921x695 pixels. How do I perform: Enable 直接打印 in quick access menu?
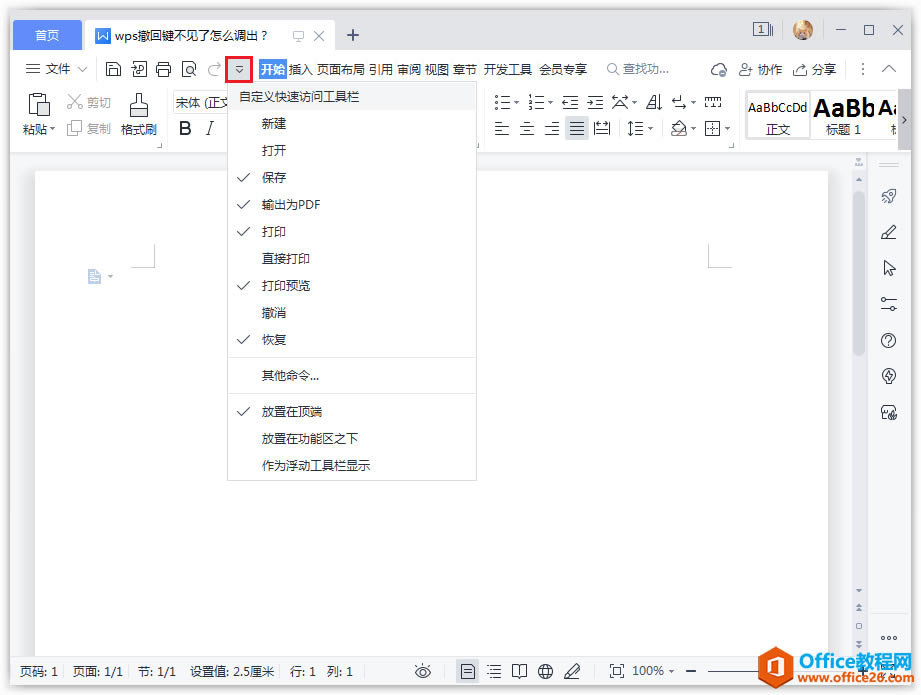point(351,258)
